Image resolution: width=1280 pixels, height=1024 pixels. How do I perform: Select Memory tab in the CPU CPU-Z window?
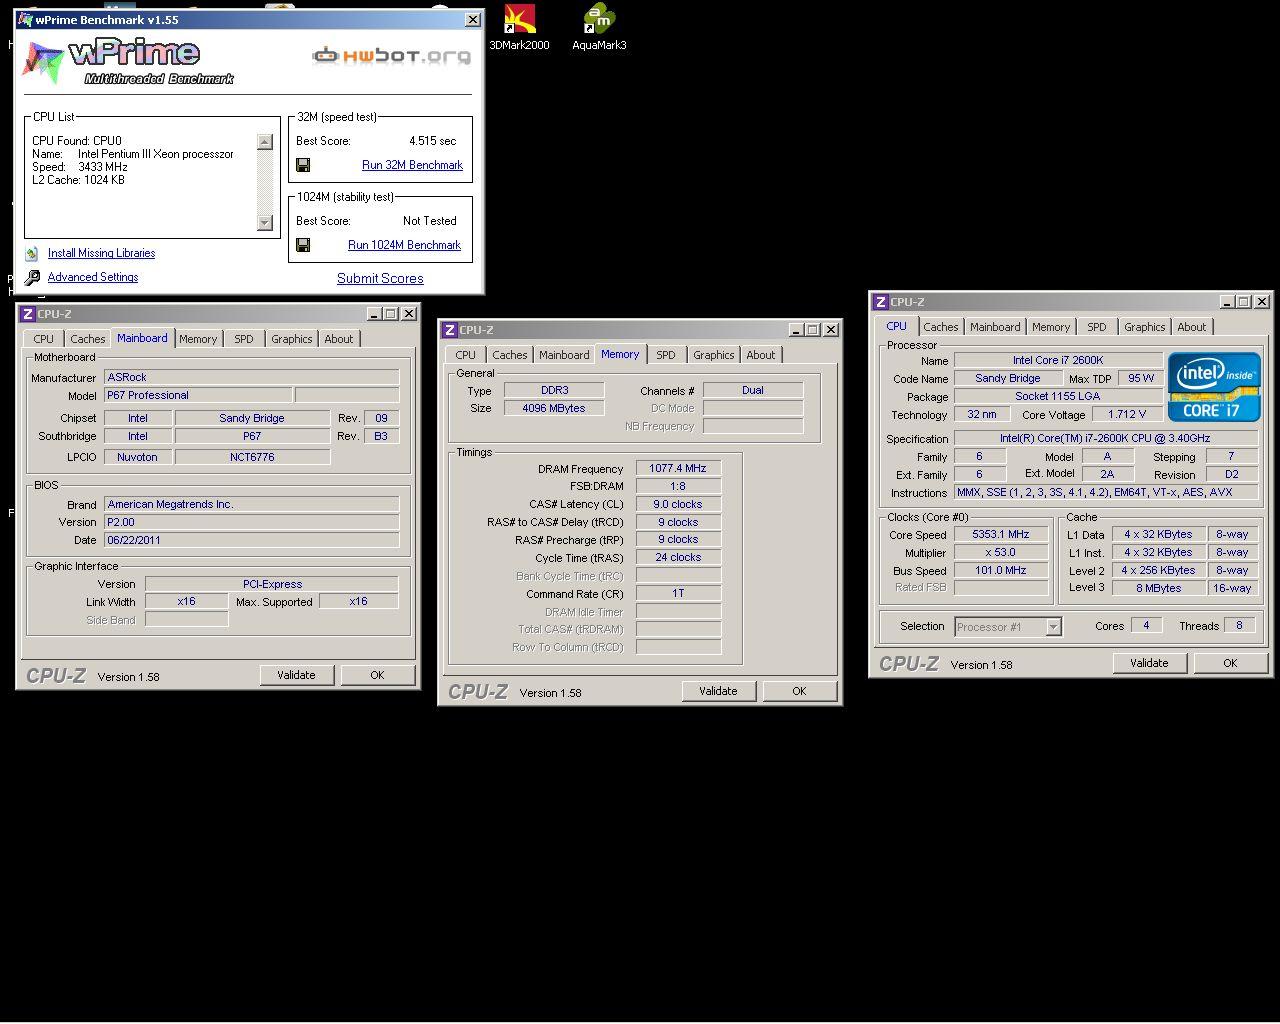1051,327
